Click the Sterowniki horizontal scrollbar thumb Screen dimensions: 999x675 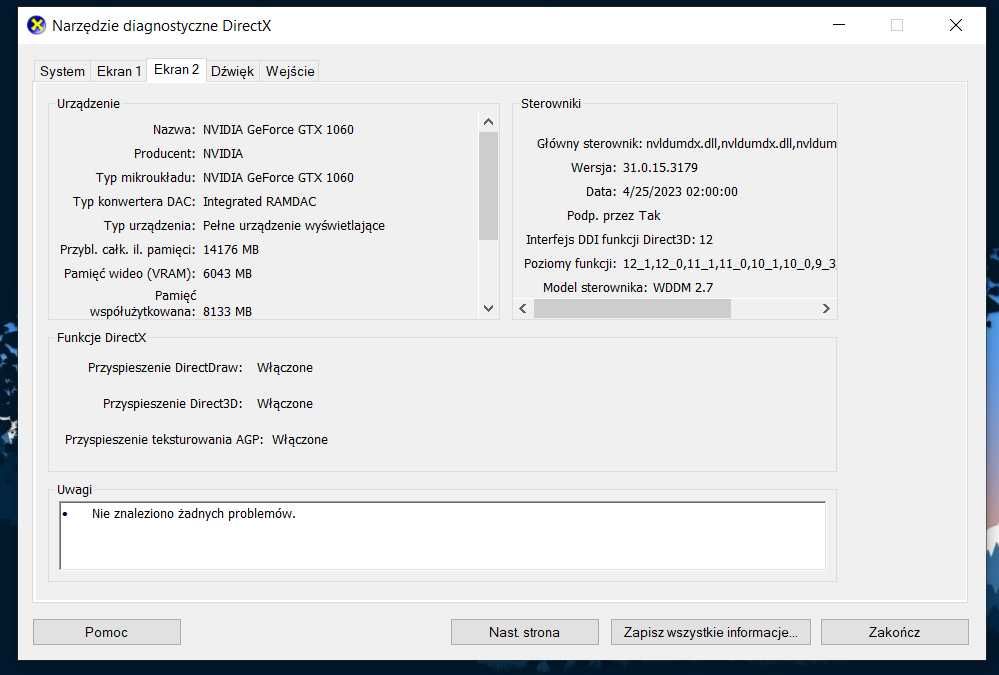tap(632, 308)
